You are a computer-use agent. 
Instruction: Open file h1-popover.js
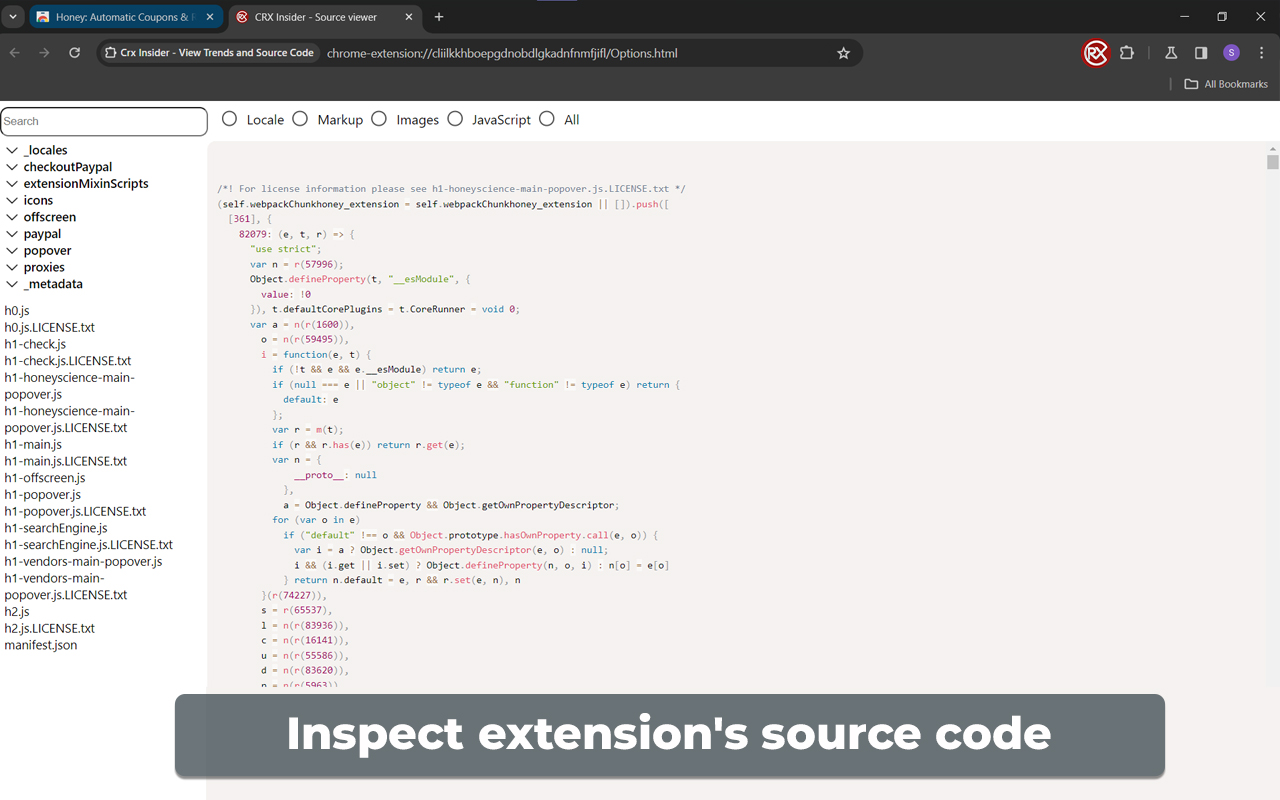point(43,494)
